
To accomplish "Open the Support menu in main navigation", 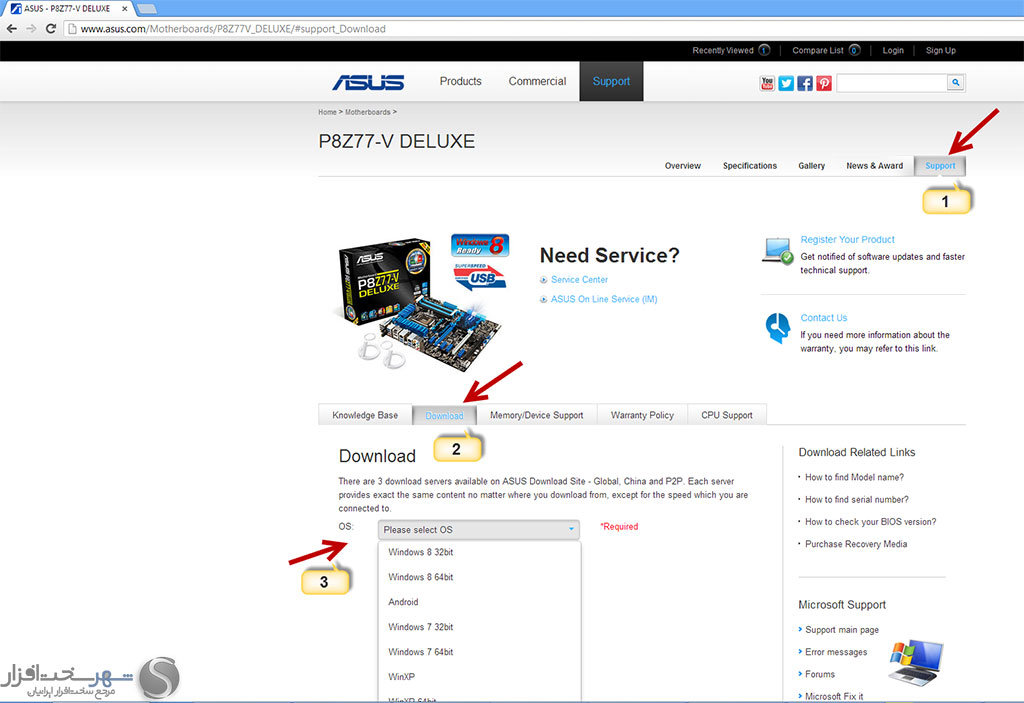I will [611, 81].
